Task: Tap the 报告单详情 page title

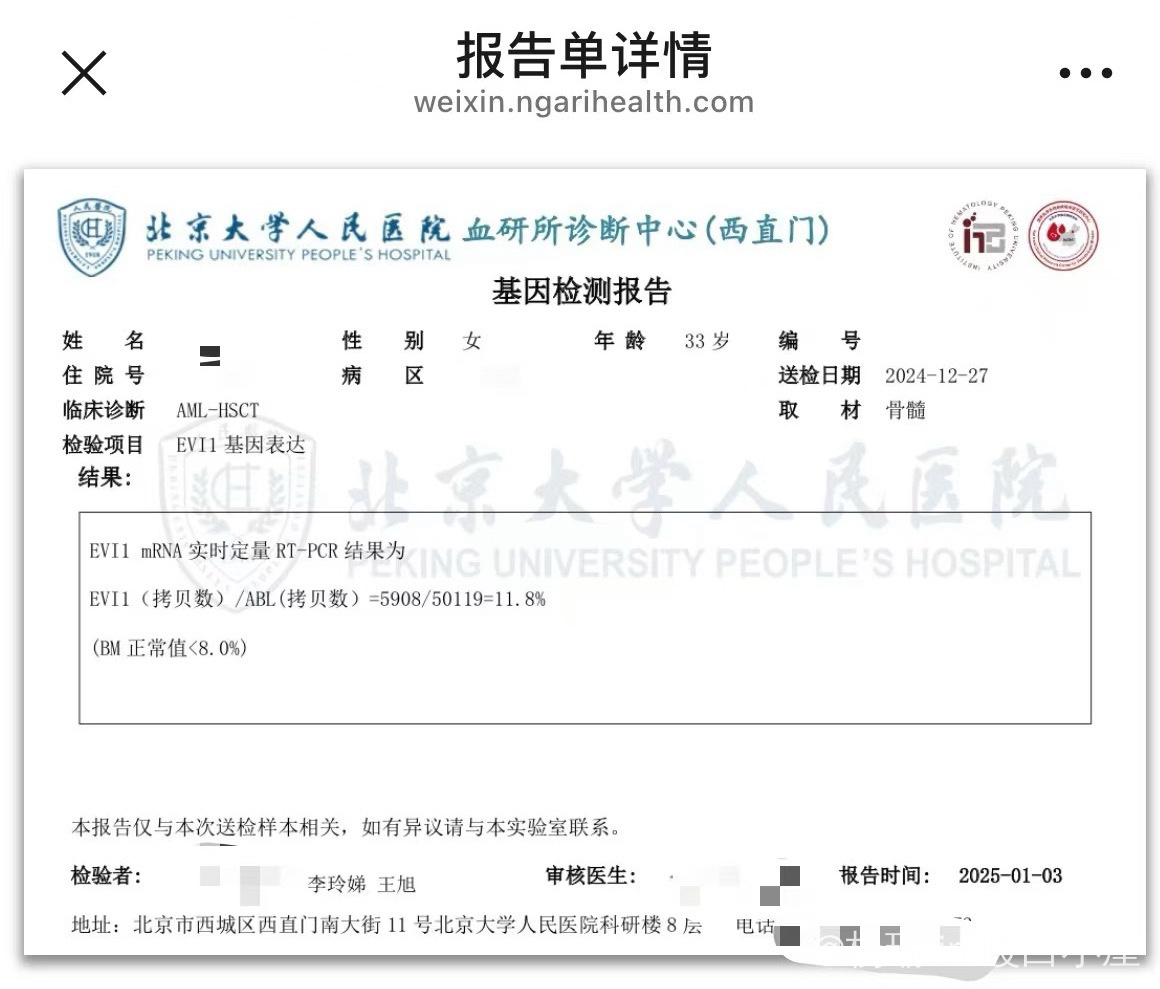Action: click(x=584, y=55)
